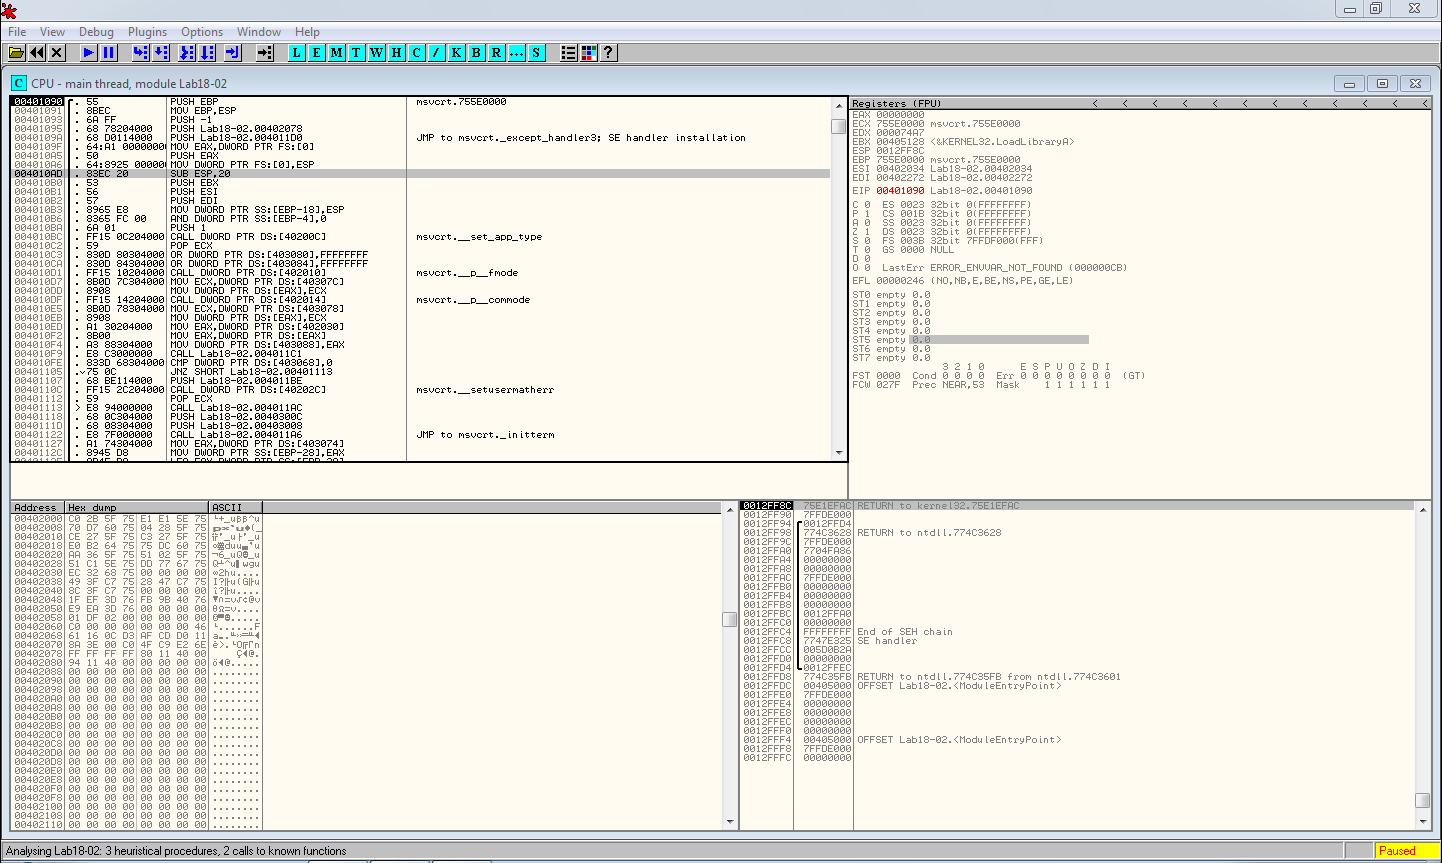Open Appearance options with the color grid icon
Screen dimensions: 1442x863
pos(589,52)
